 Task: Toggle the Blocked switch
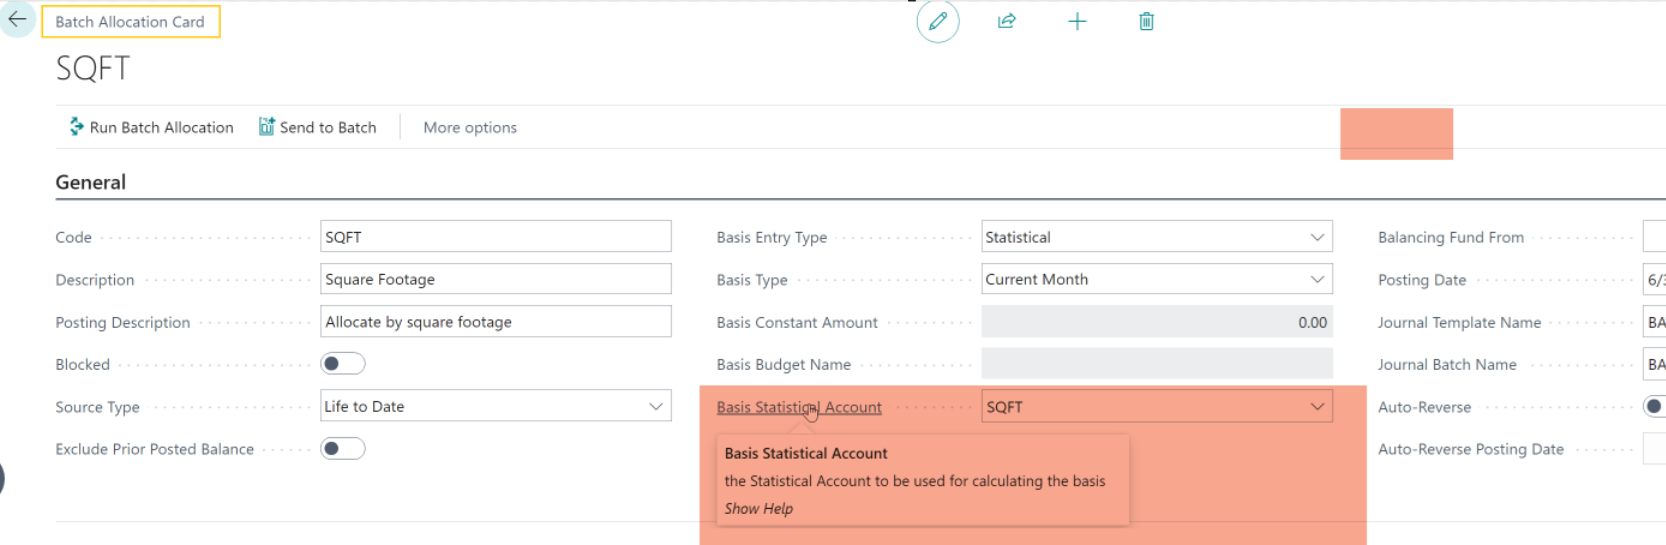coord(342,364)
